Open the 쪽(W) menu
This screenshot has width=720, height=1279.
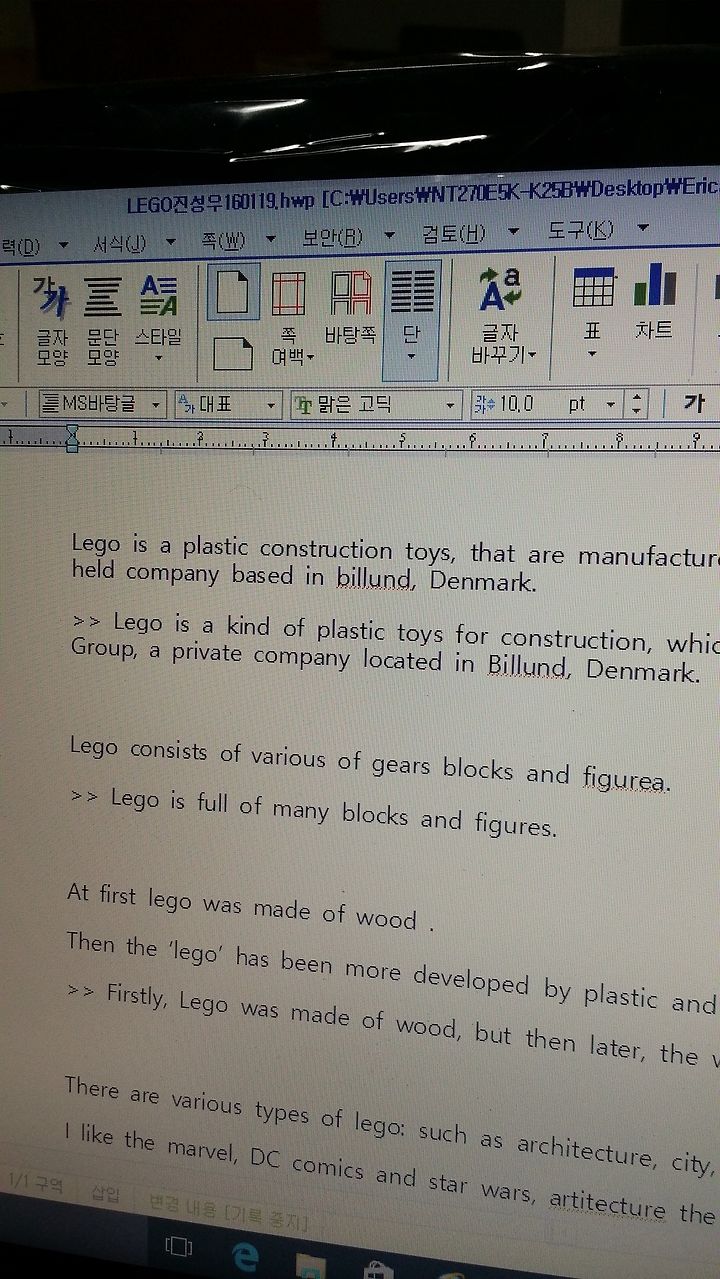tap(222, 241)
